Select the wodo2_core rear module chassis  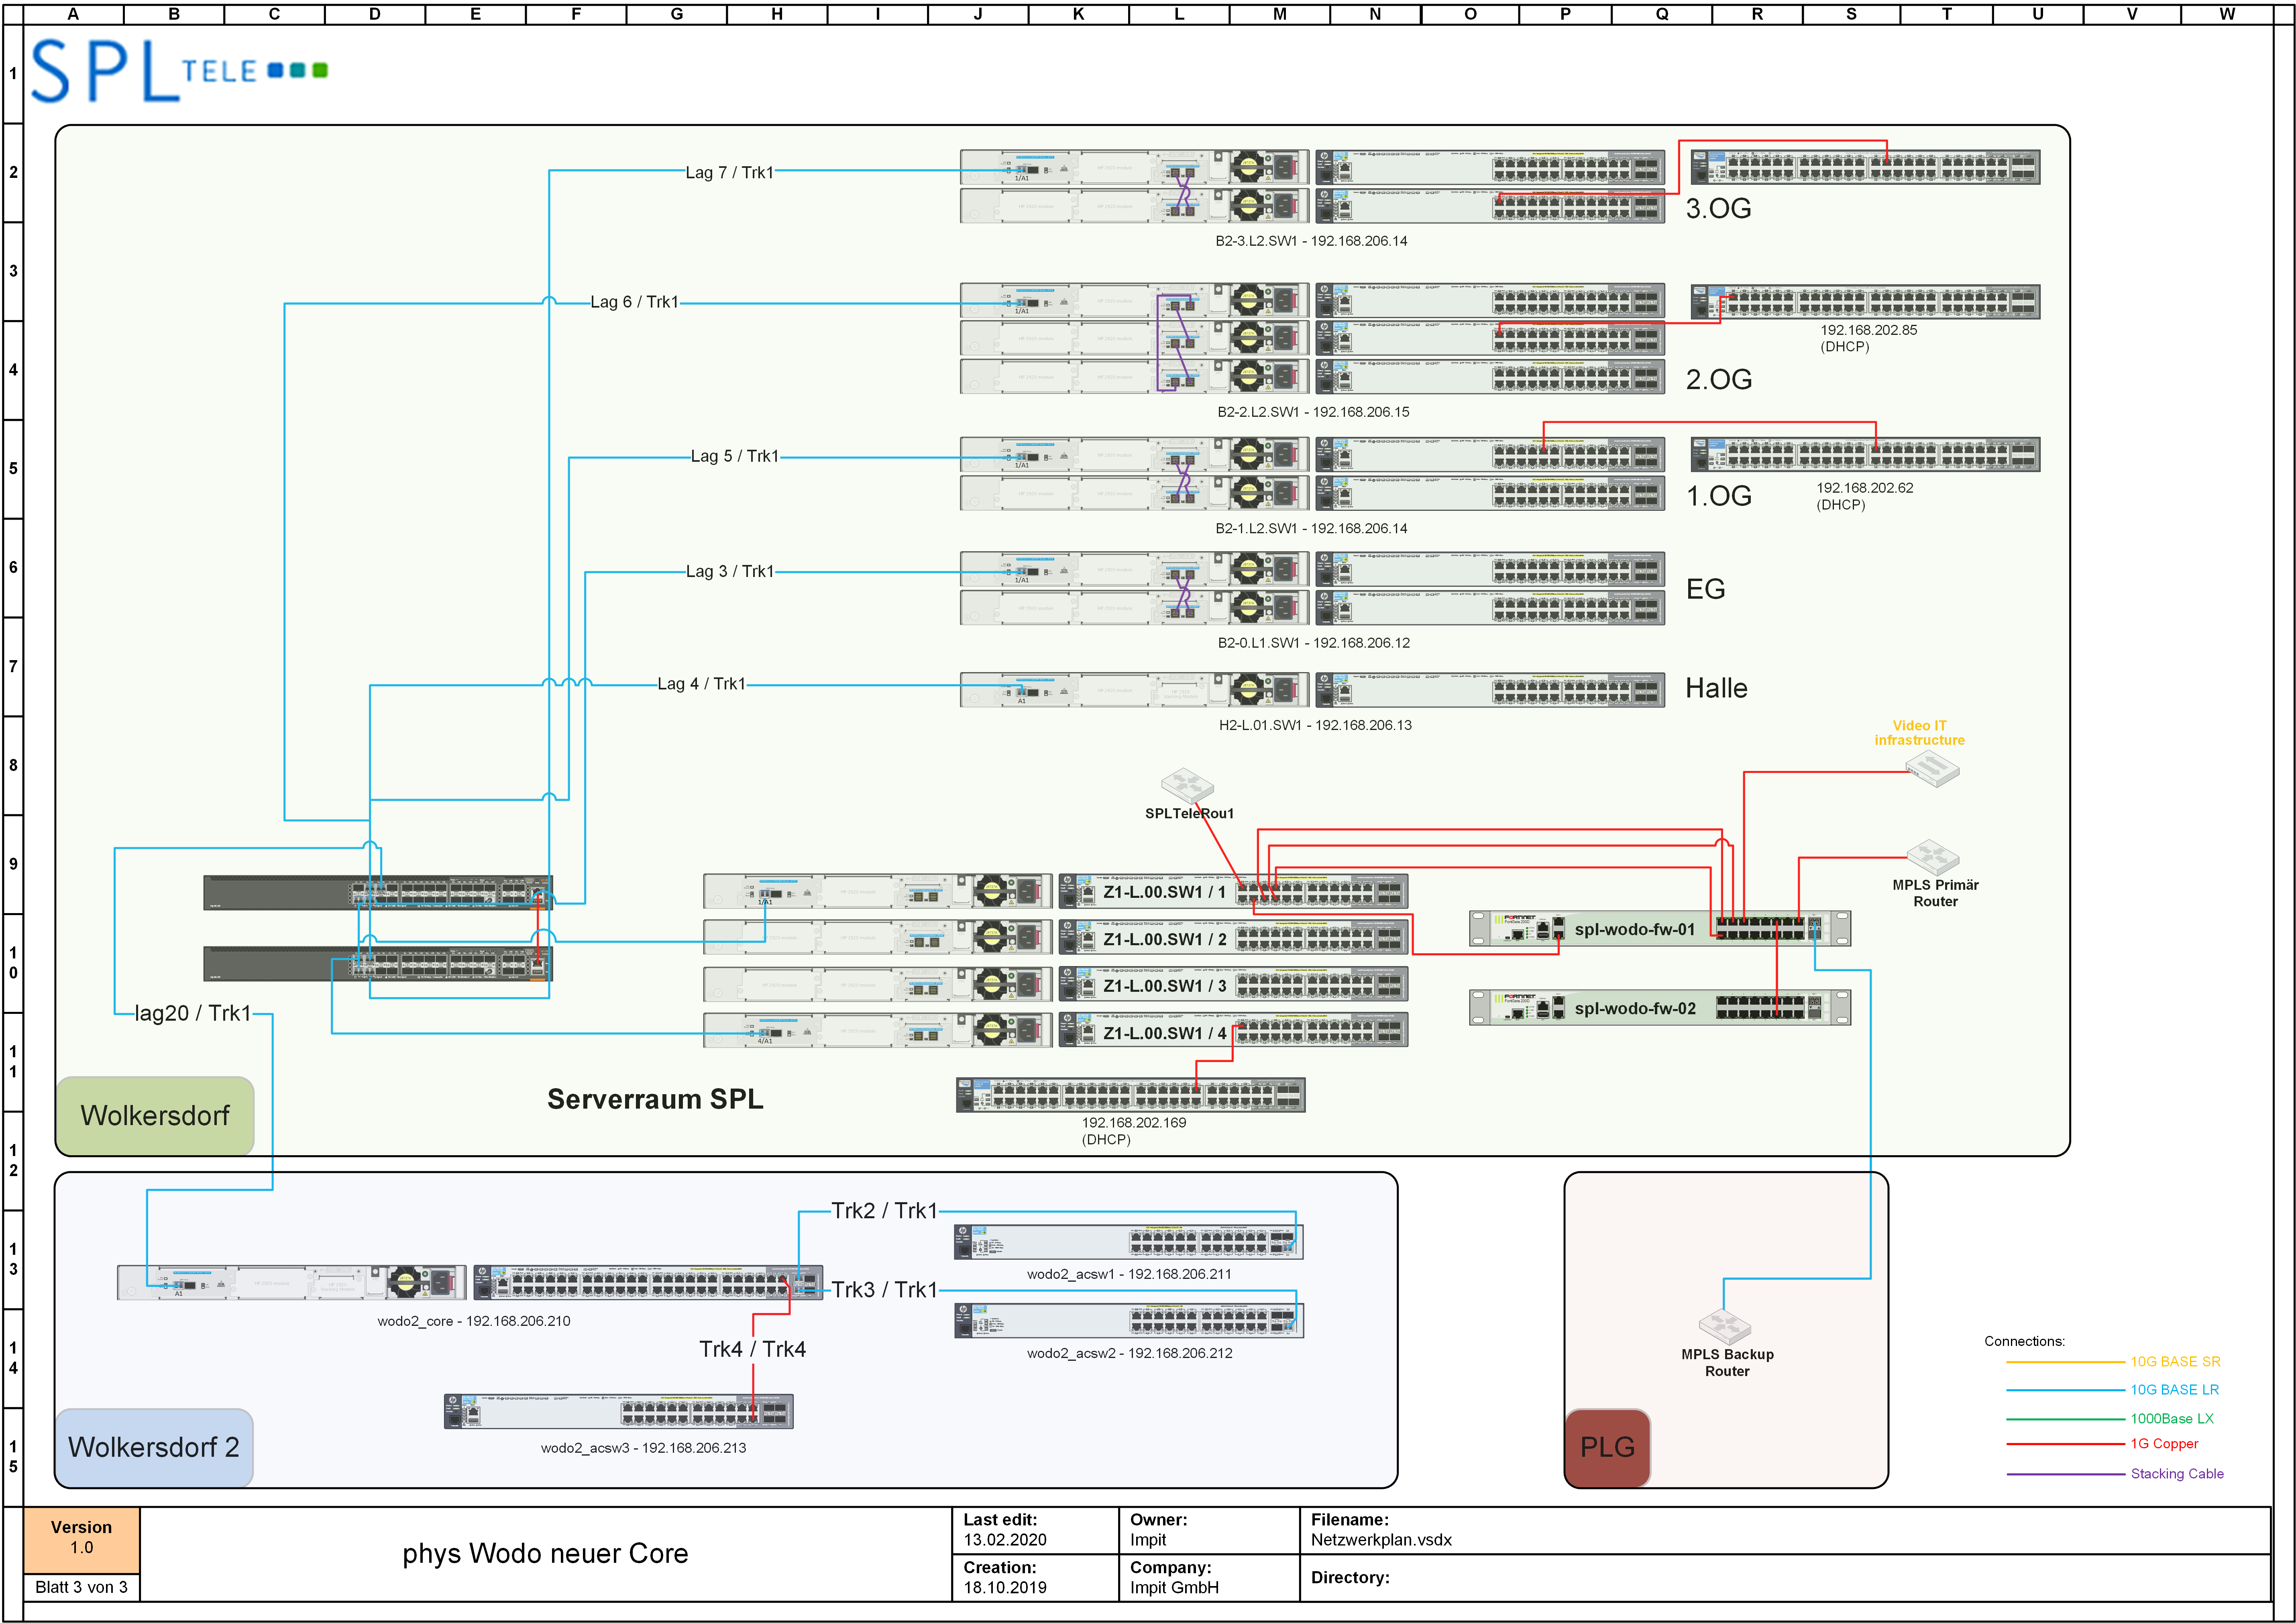pyautogui.click(x=292, y=1282)
